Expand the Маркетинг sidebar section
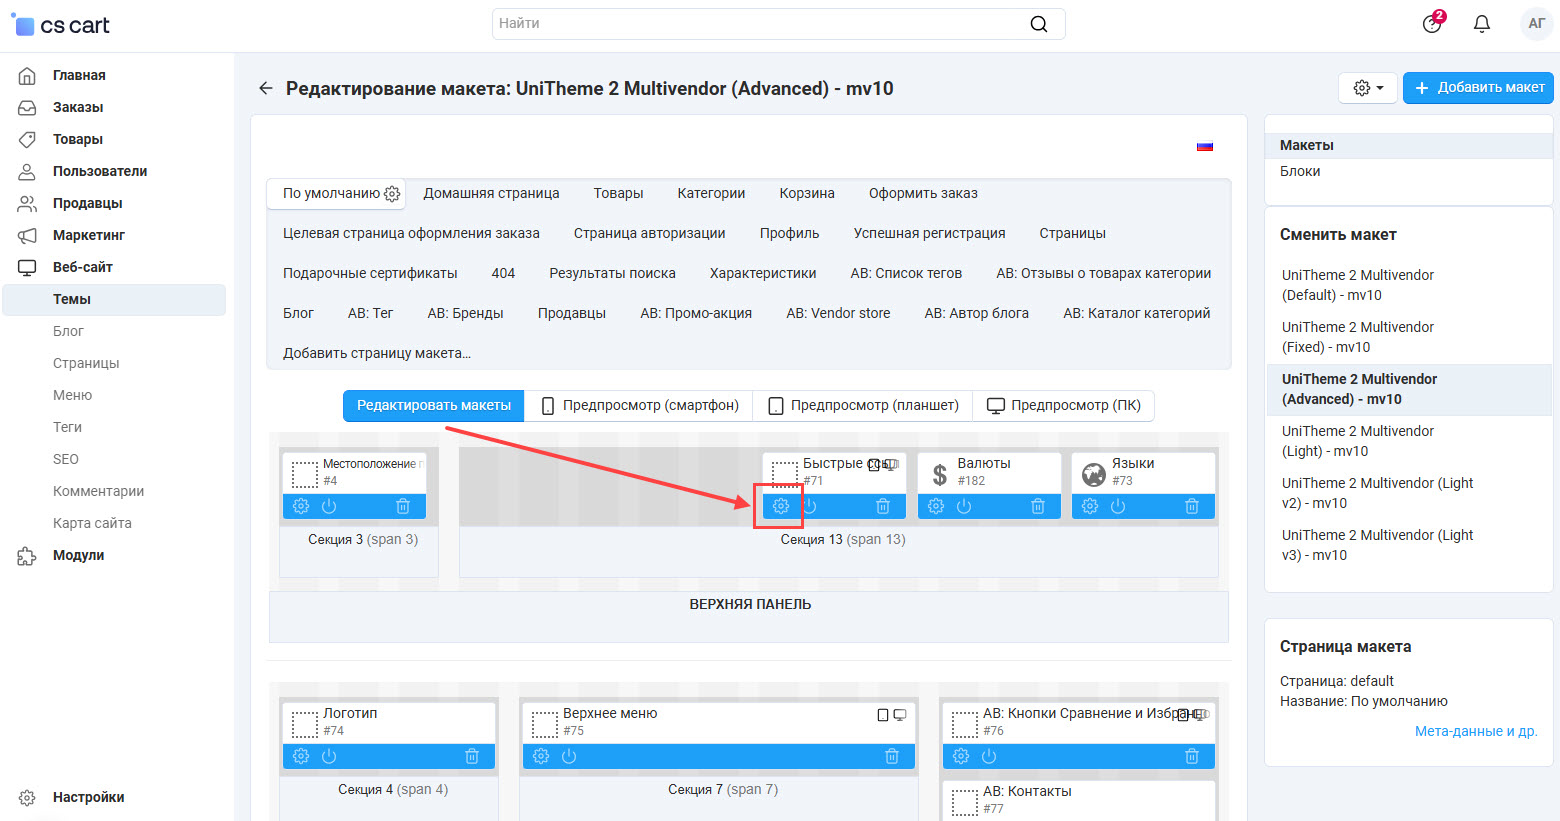1560x821 pixels. coord(89,235)
